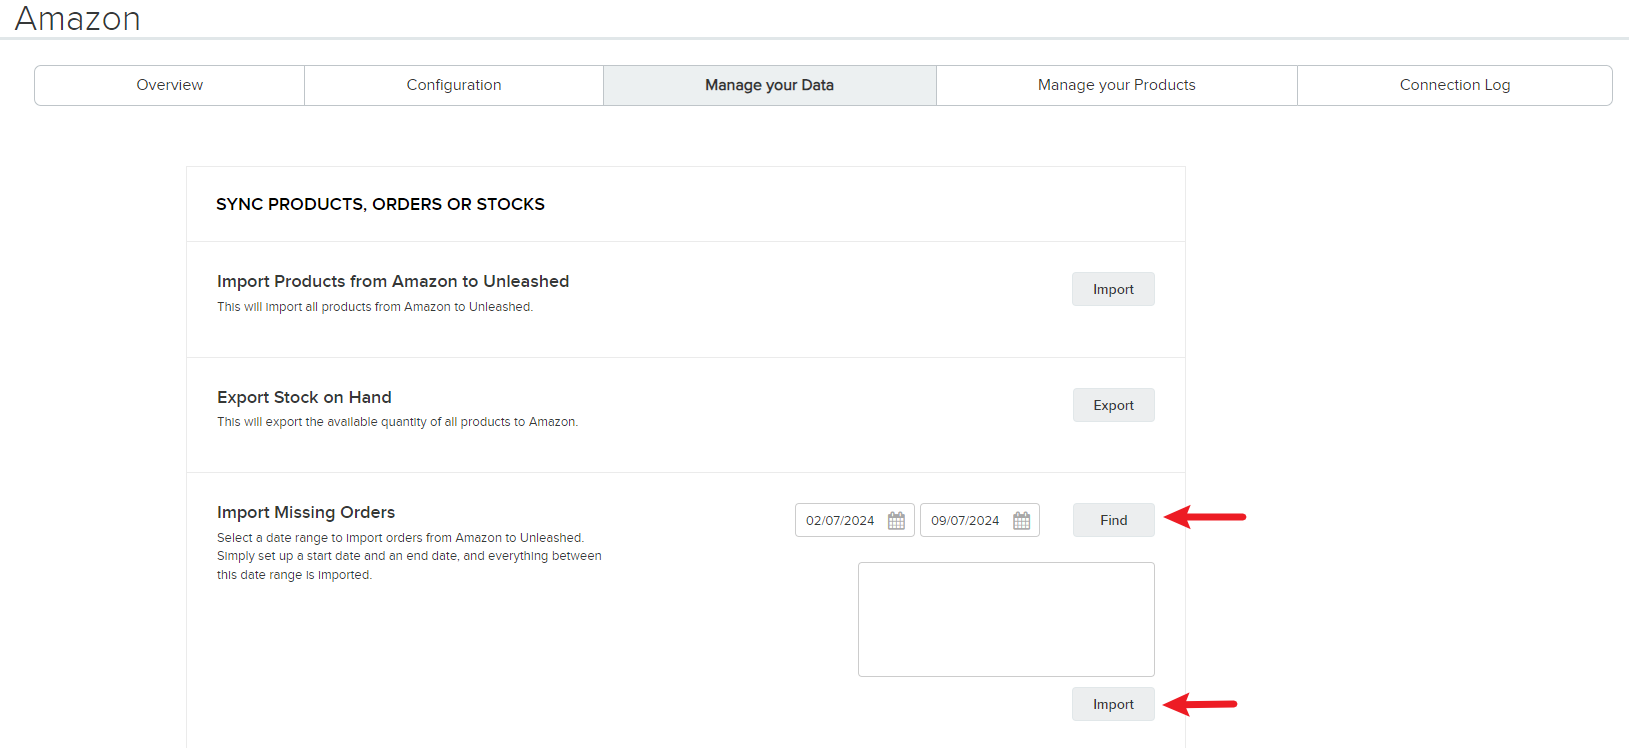Click the Sync Products, Orders or Stocks title
The image size is (1629, 748).
pyautogui.click(x=380, y=204)
